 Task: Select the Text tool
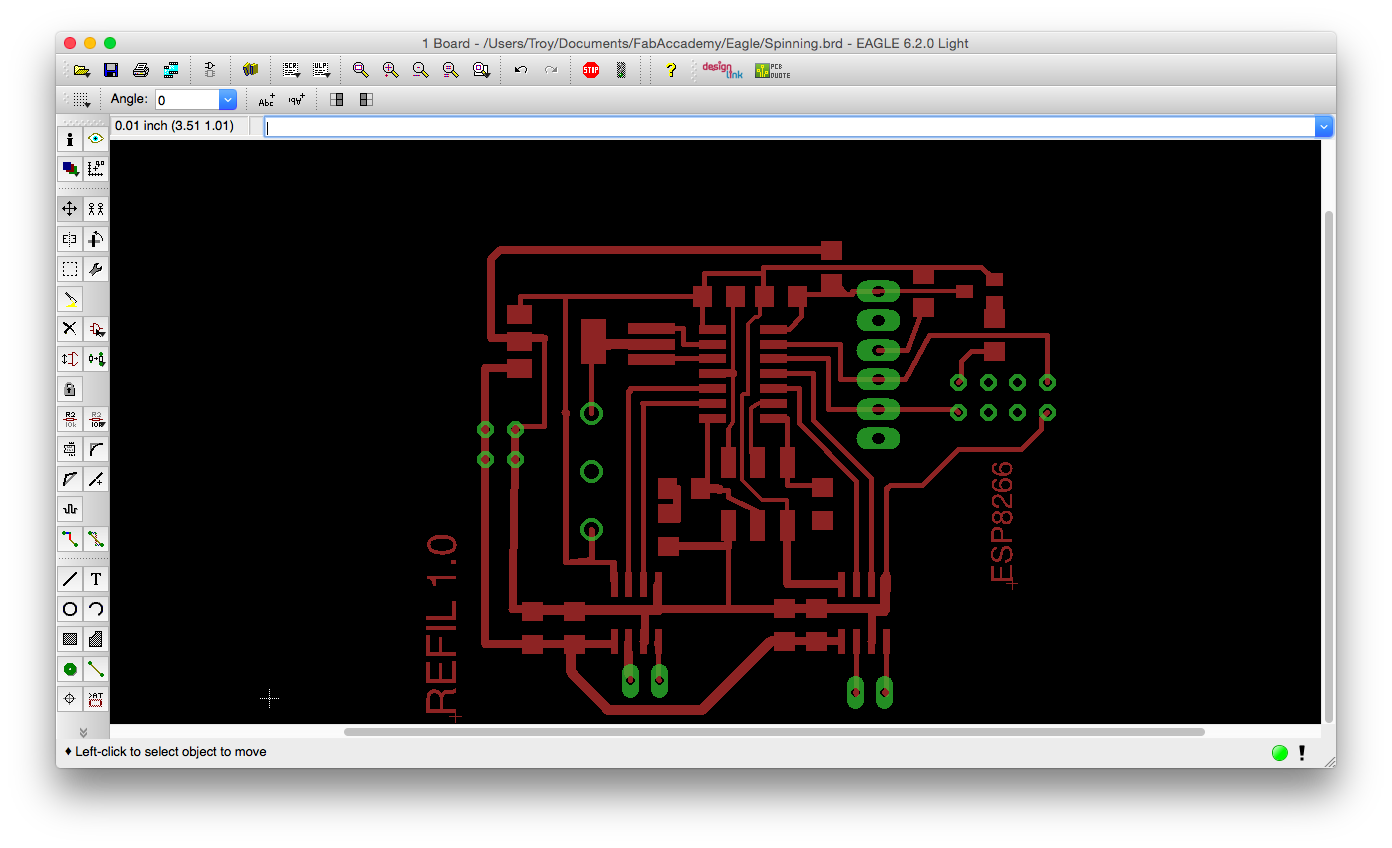click(x=96, y=579)
